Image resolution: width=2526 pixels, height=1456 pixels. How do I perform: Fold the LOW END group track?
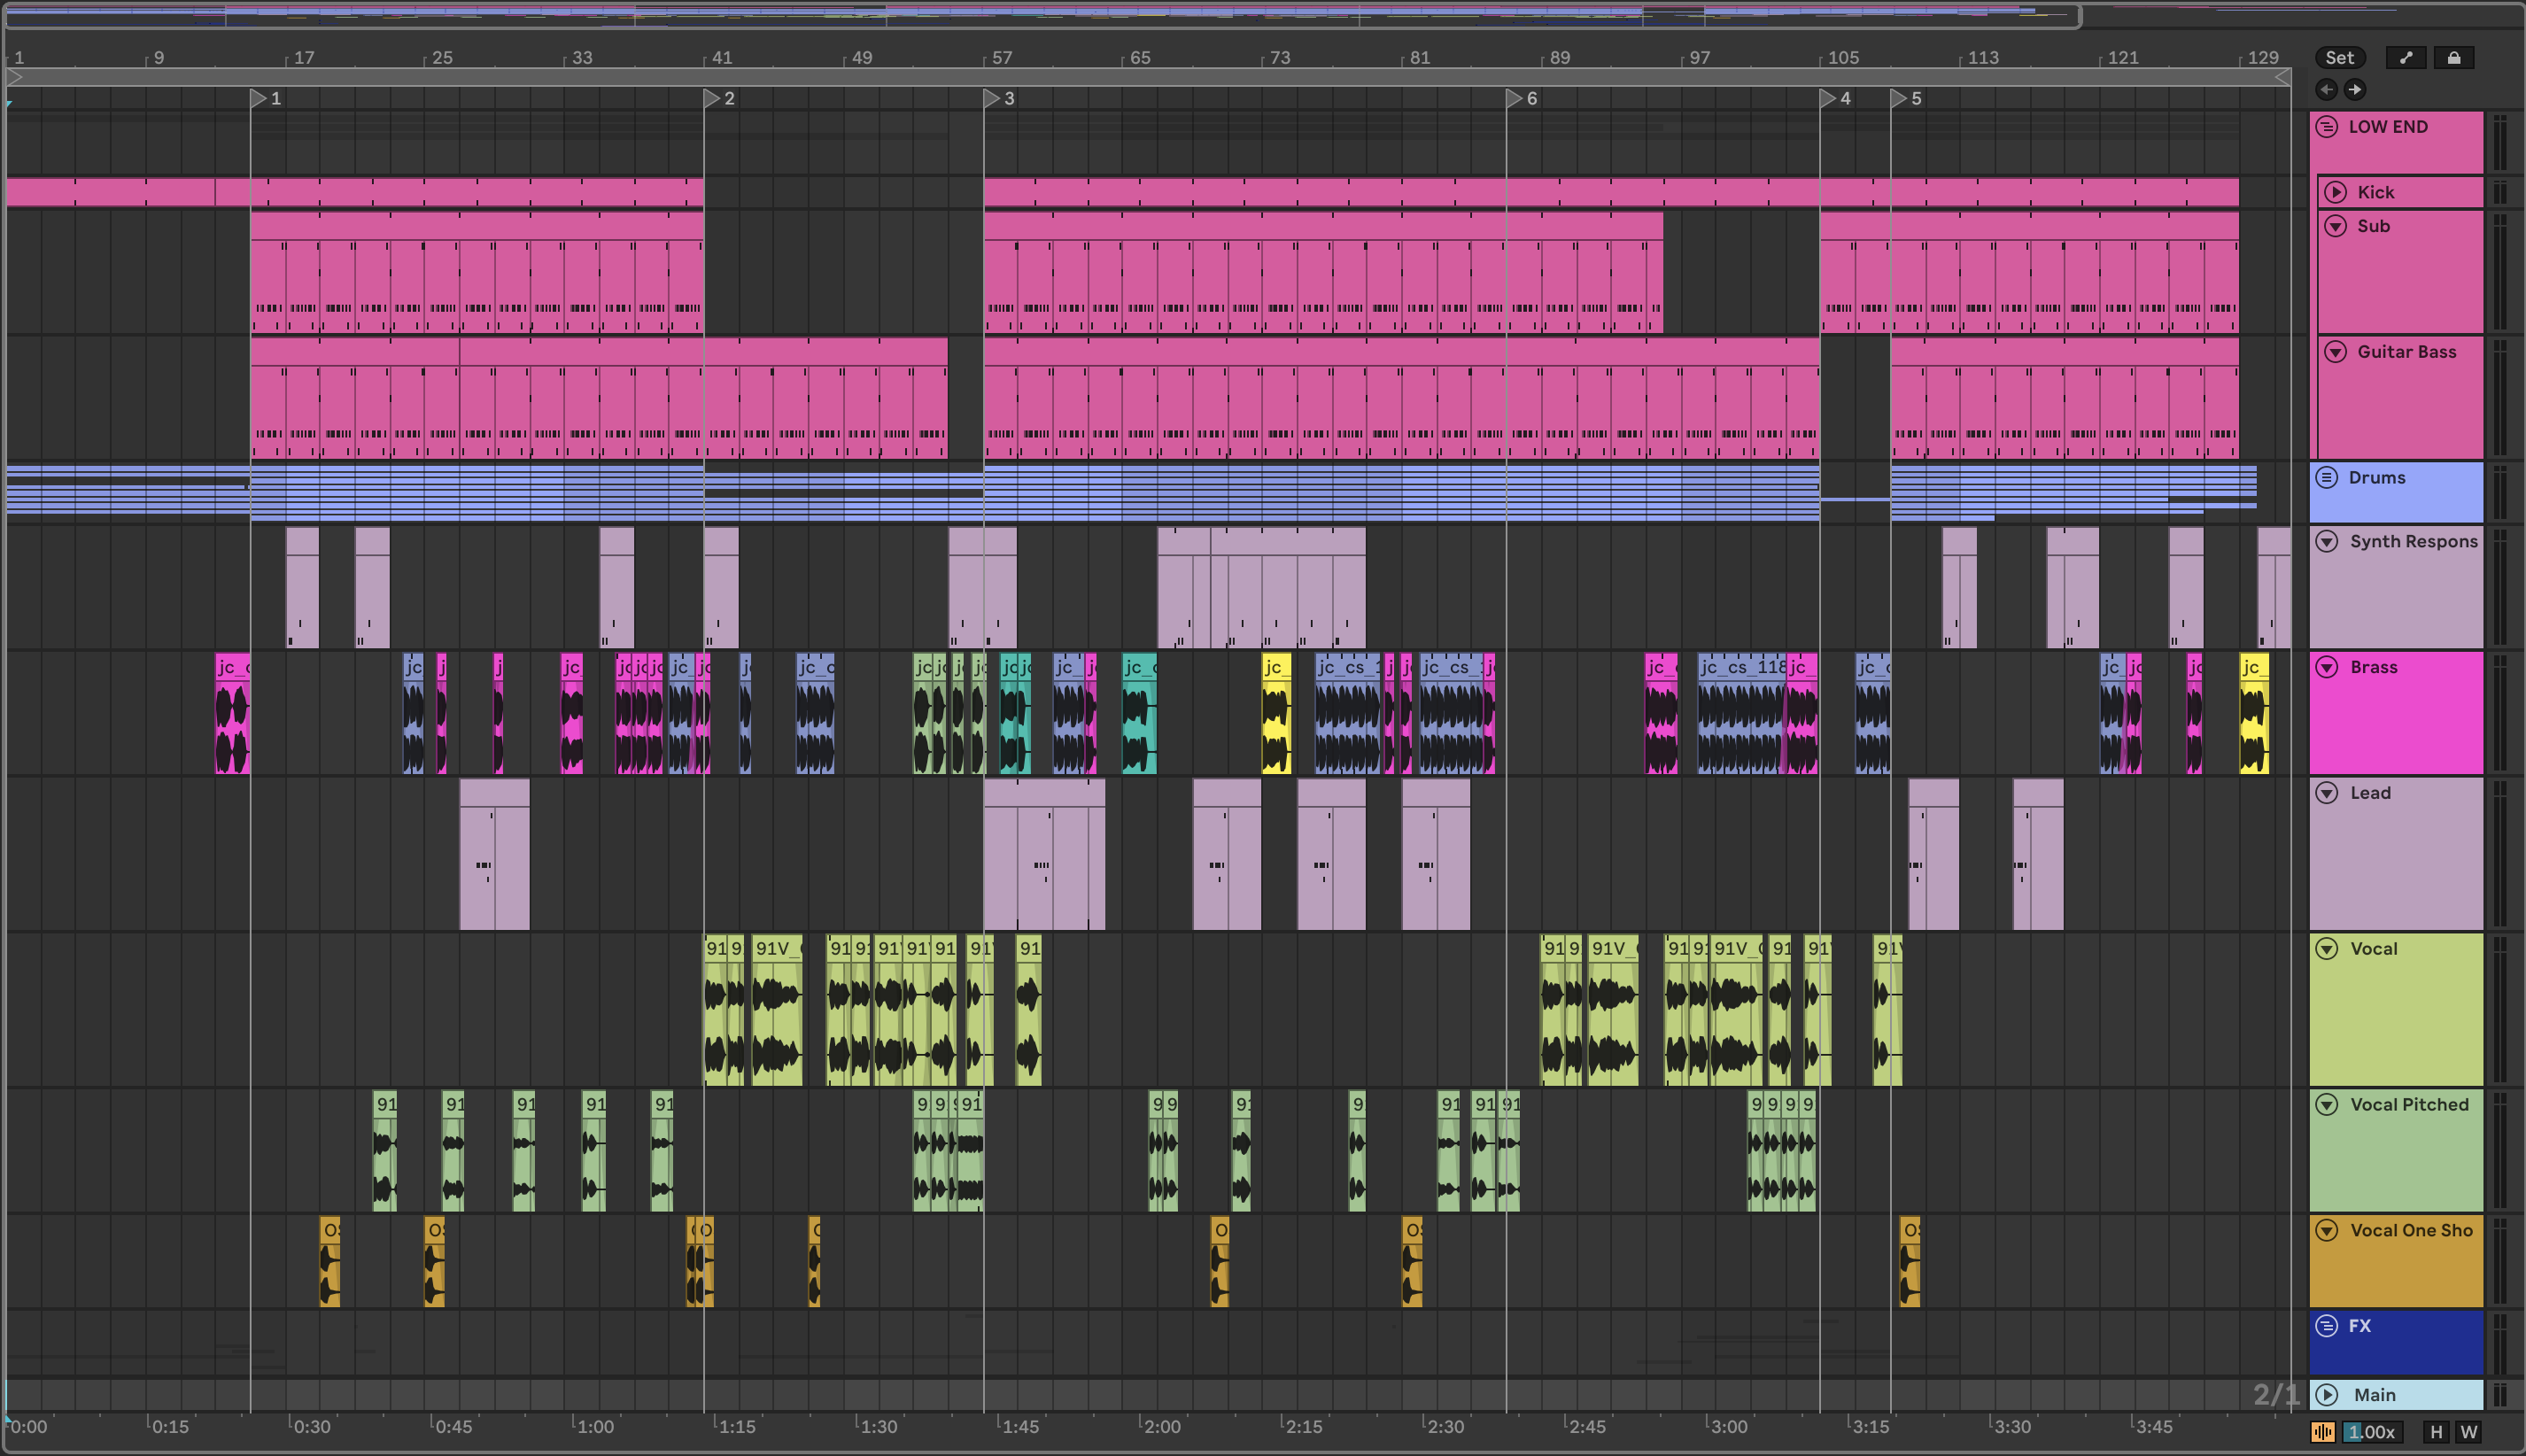tap(2327, 127)
